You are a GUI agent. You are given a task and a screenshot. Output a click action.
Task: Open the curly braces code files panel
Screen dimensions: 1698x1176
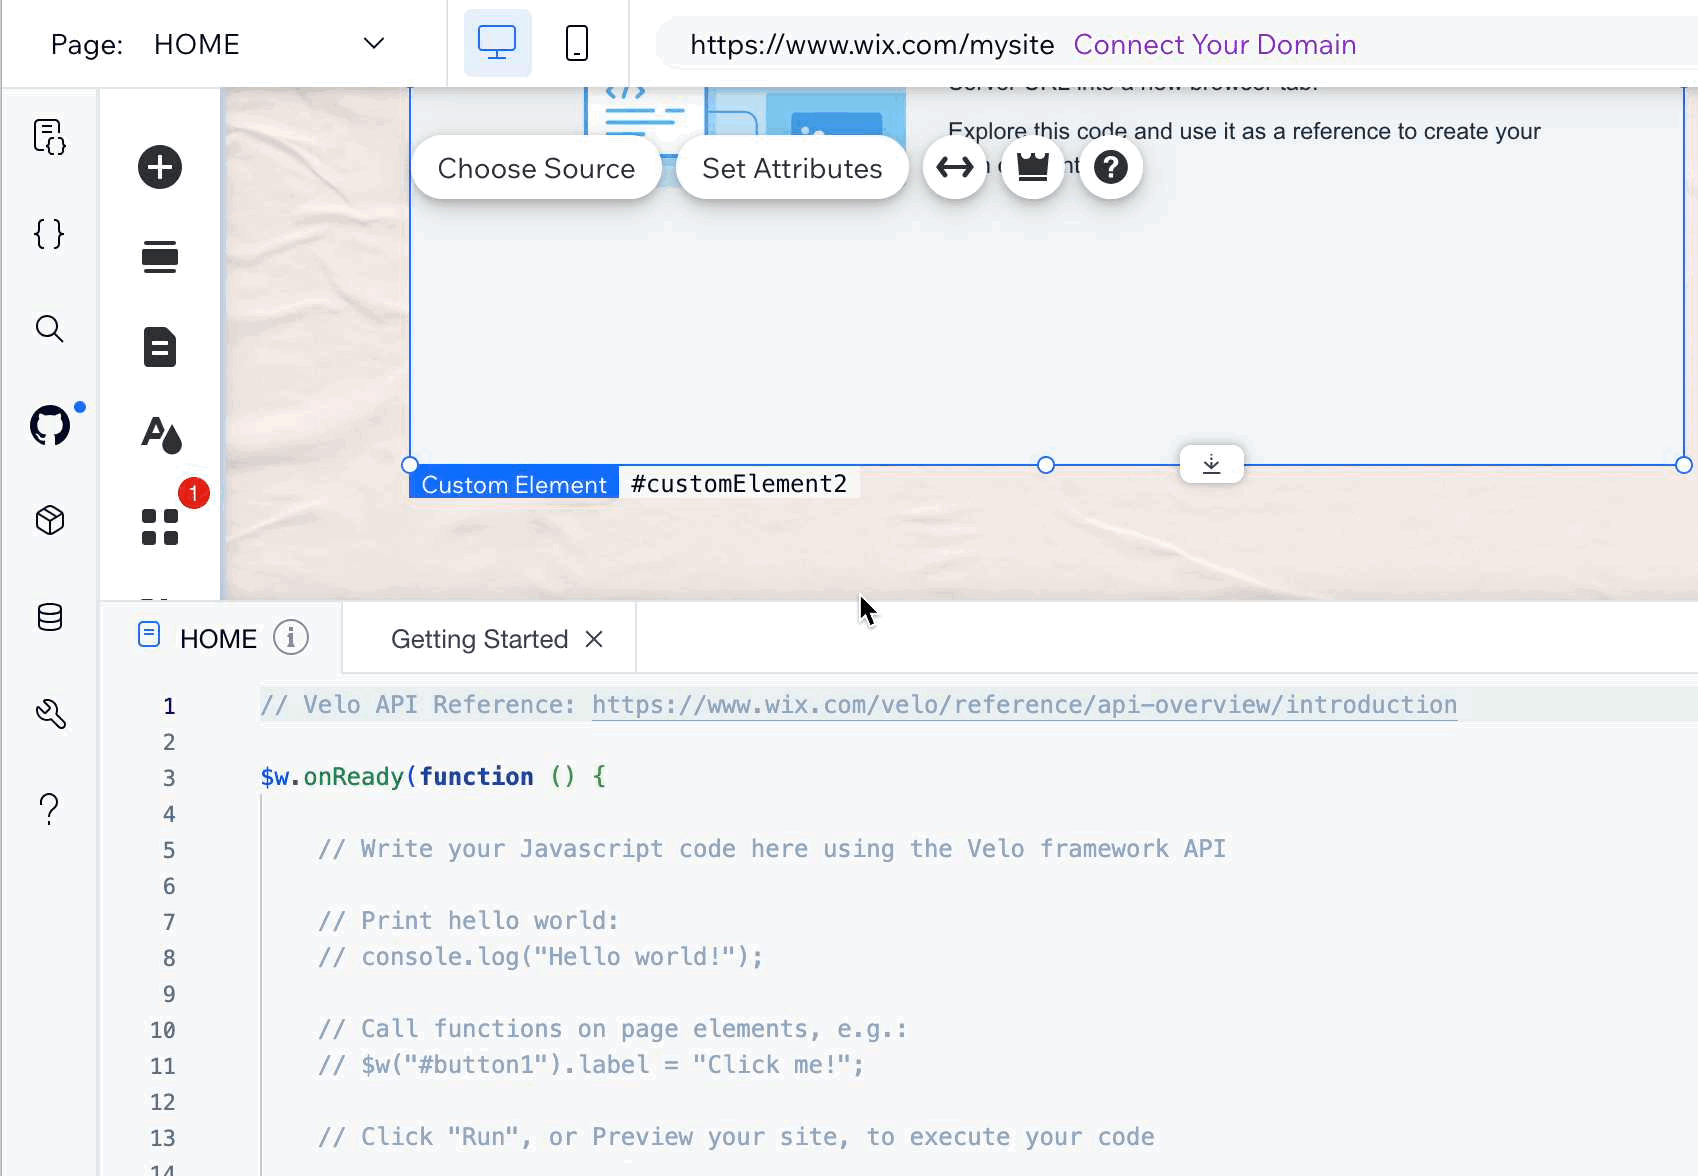(49, 234)
